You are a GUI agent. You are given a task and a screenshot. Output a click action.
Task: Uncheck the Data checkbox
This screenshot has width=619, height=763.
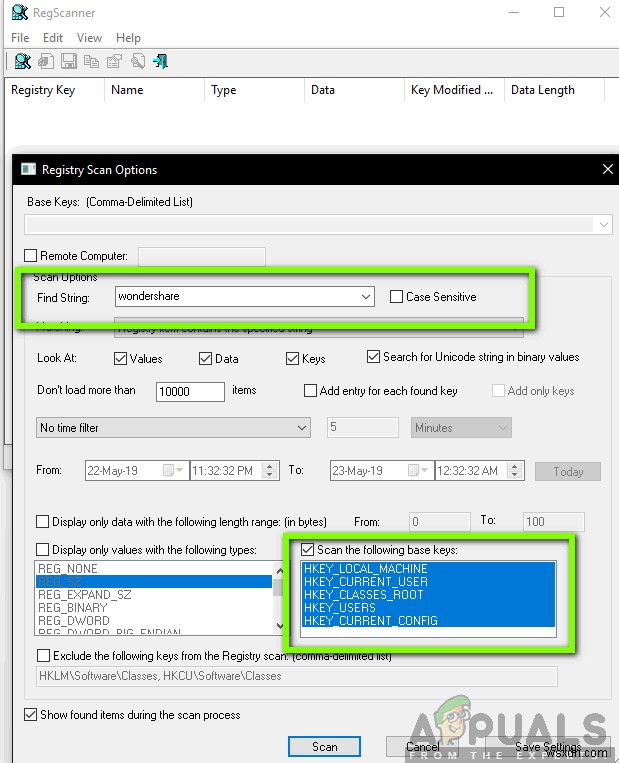coord(205,359)
